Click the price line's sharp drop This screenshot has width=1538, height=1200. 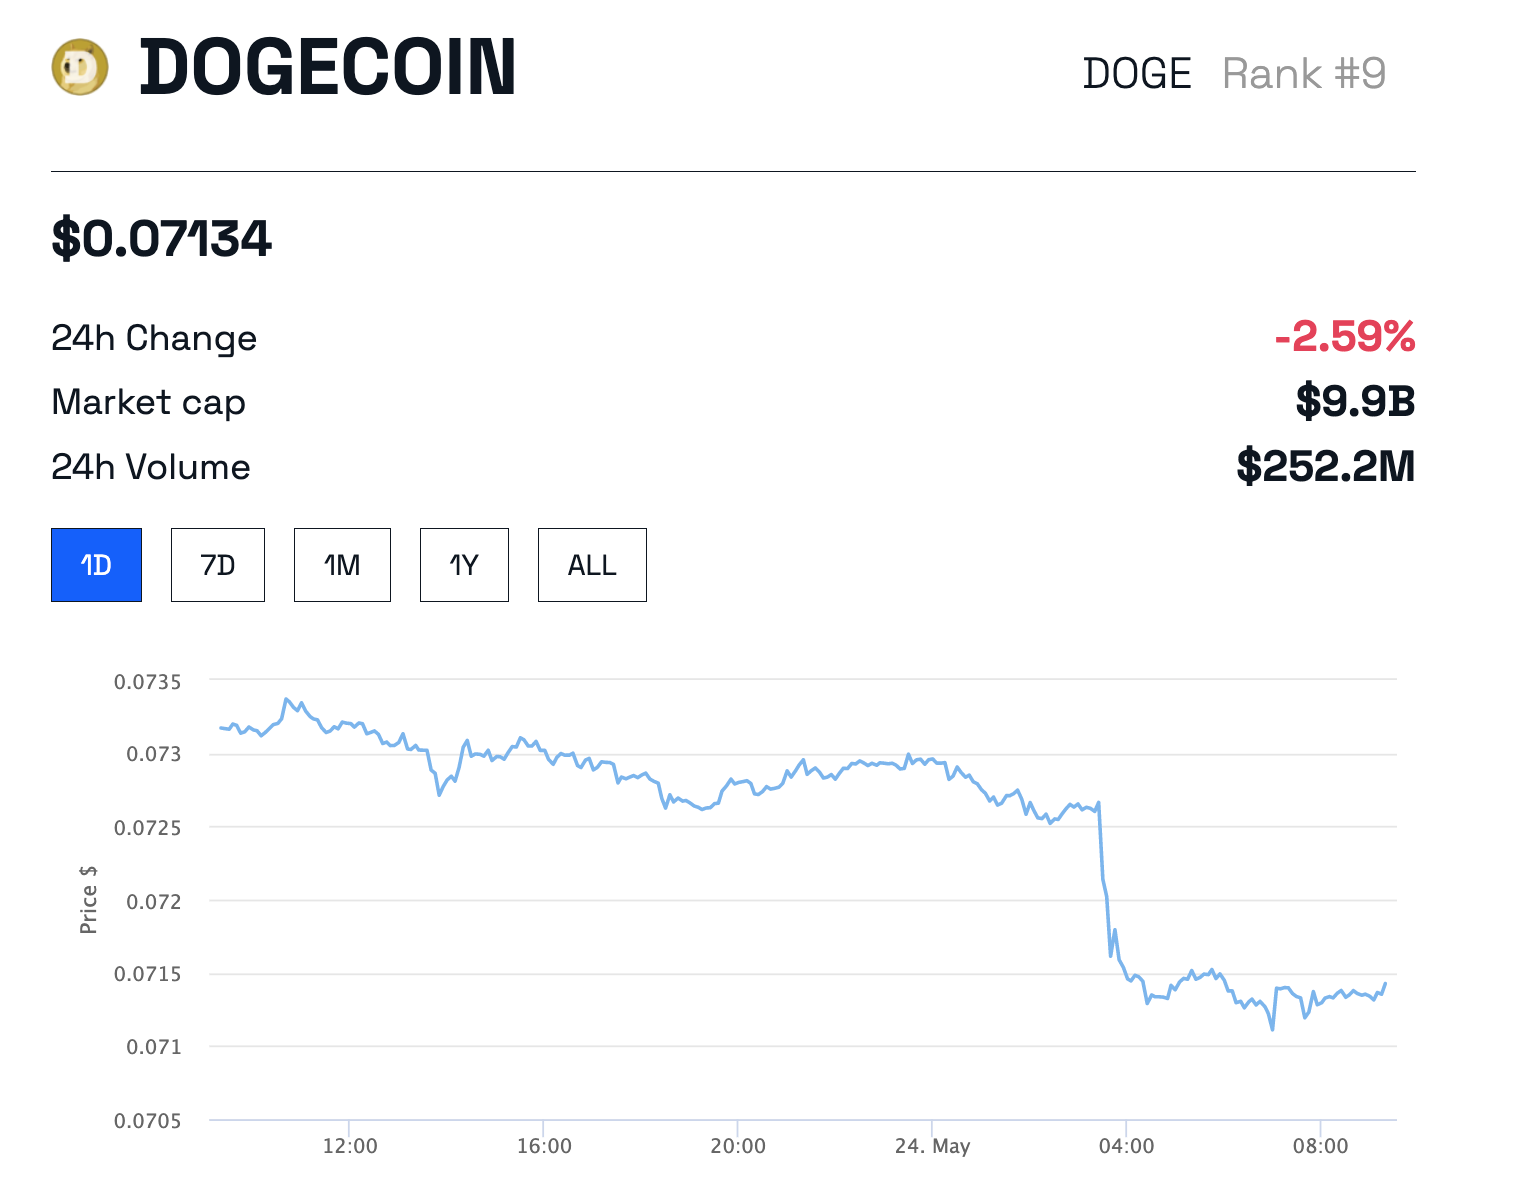click(x=1105, y=880)
